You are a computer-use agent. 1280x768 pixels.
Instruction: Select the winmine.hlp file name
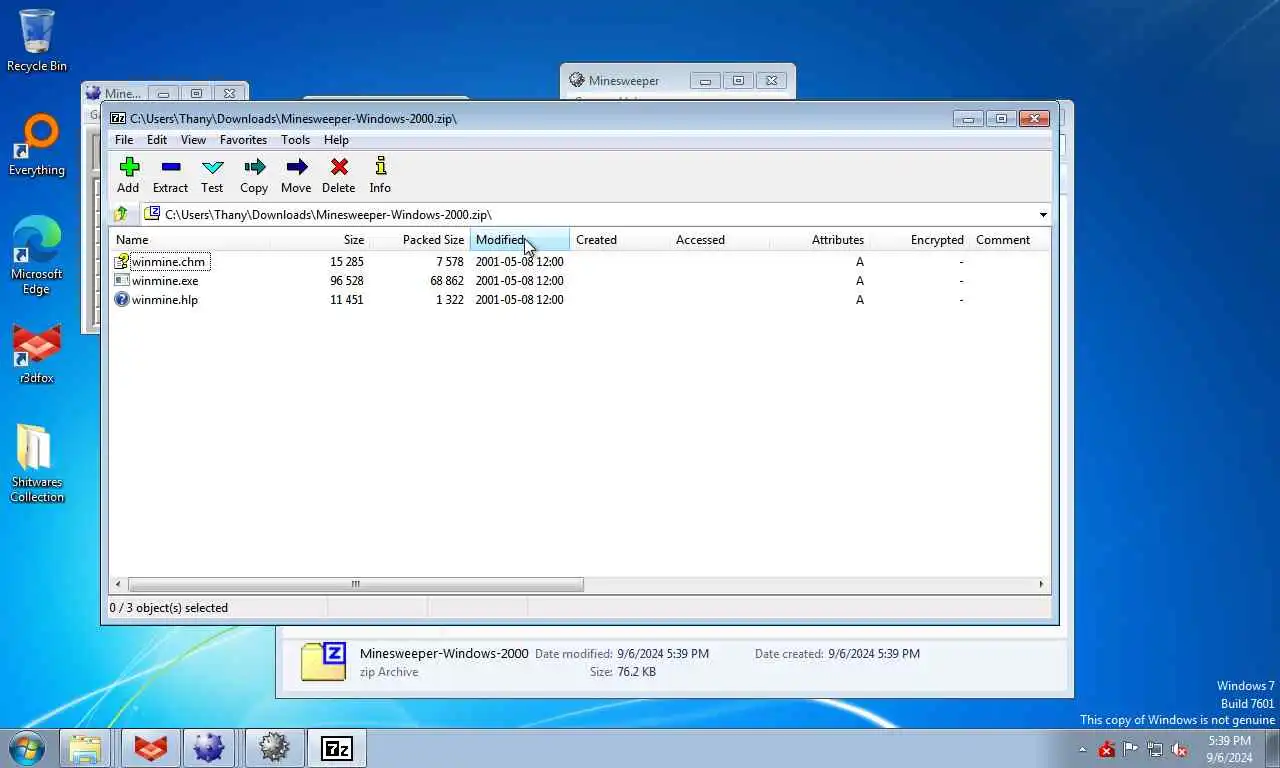[165, 300]
